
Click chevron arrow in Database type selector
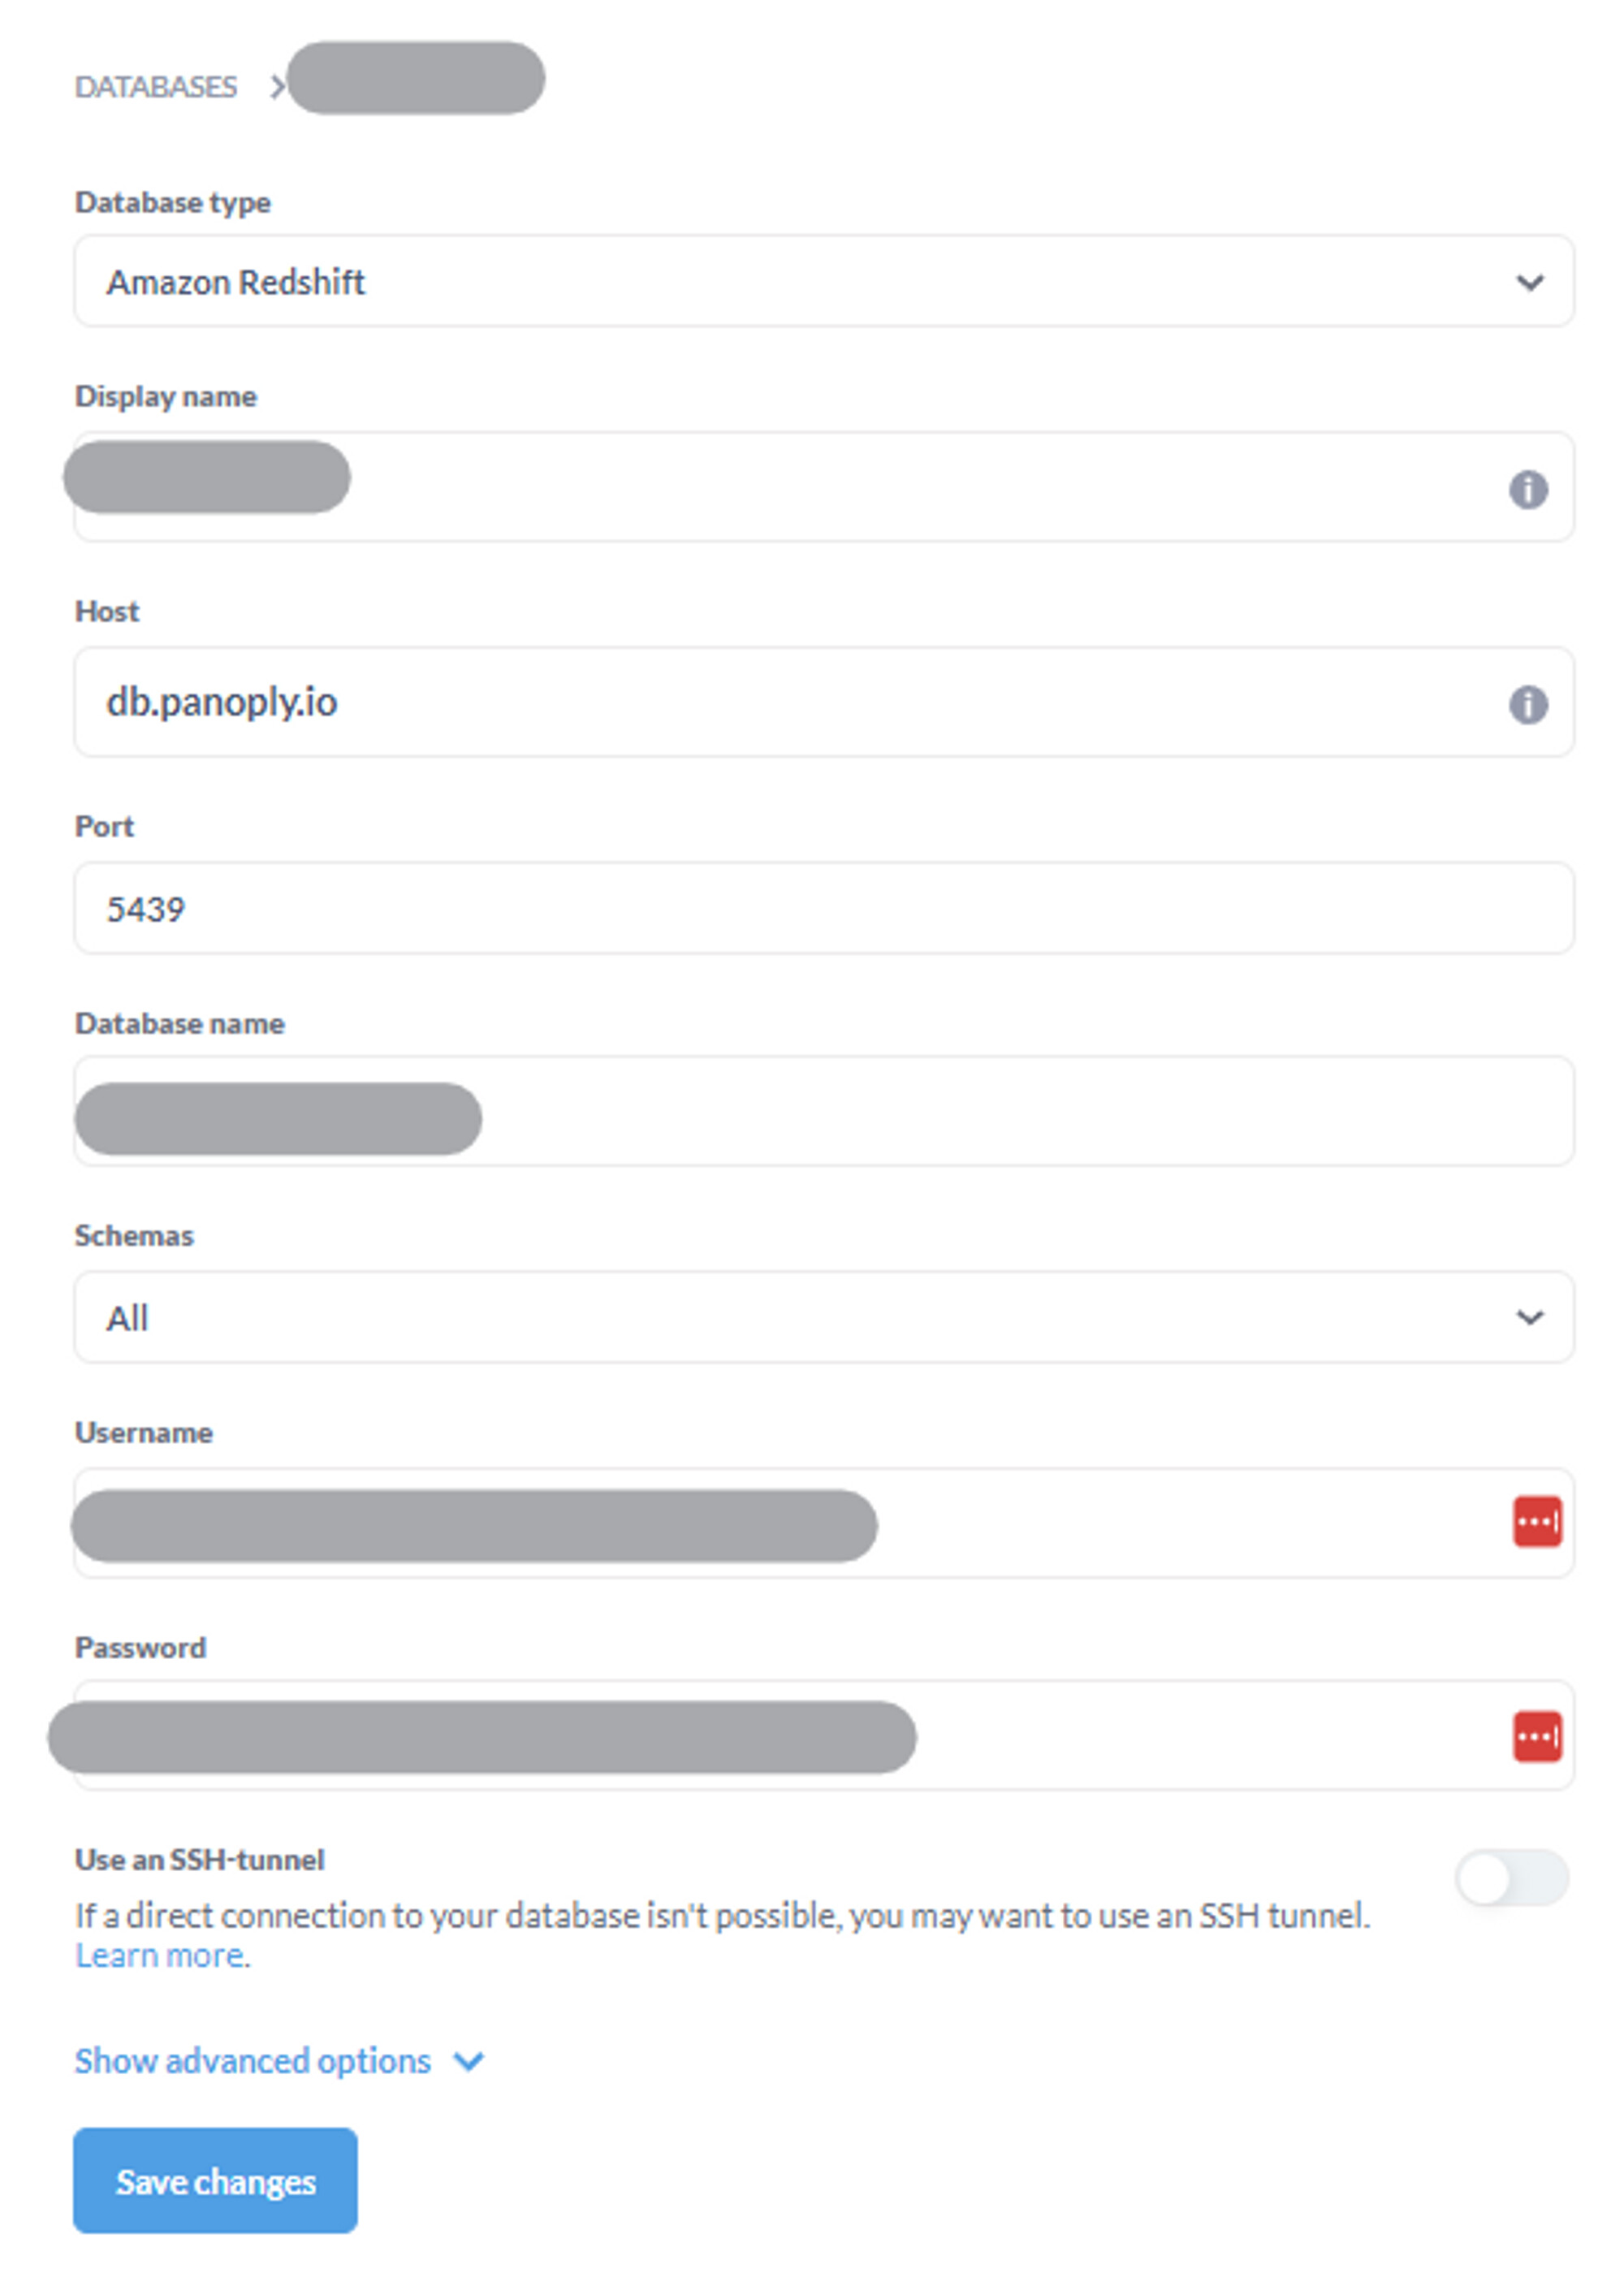pos(1529,283)
